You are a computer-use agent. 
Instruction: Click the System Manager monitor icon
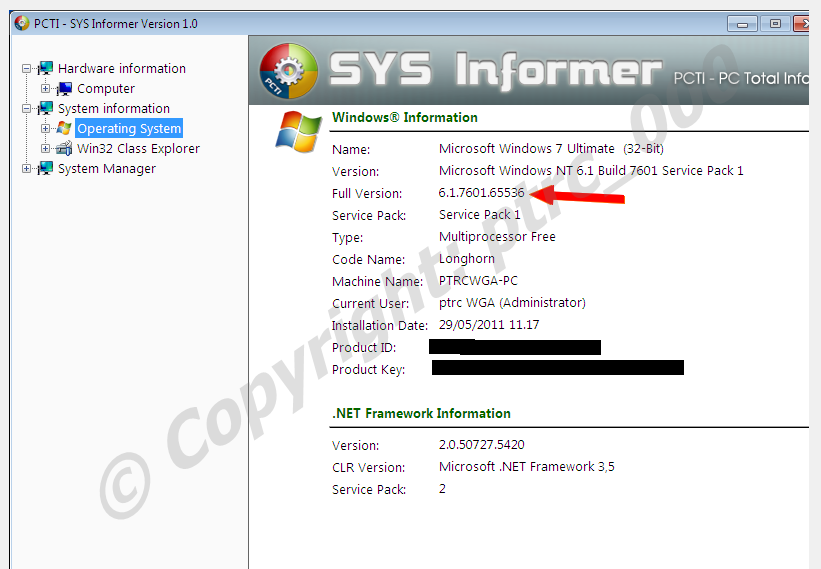pyautogui.click(x=46, y=169)
